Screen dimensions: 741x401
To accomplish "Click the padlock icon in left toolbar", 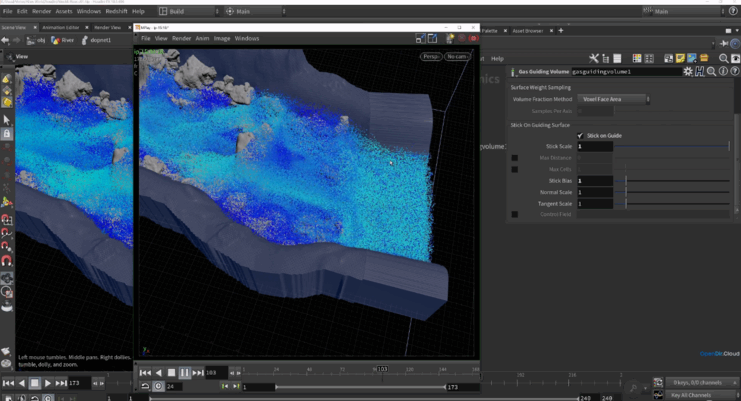I will point(7,134).
